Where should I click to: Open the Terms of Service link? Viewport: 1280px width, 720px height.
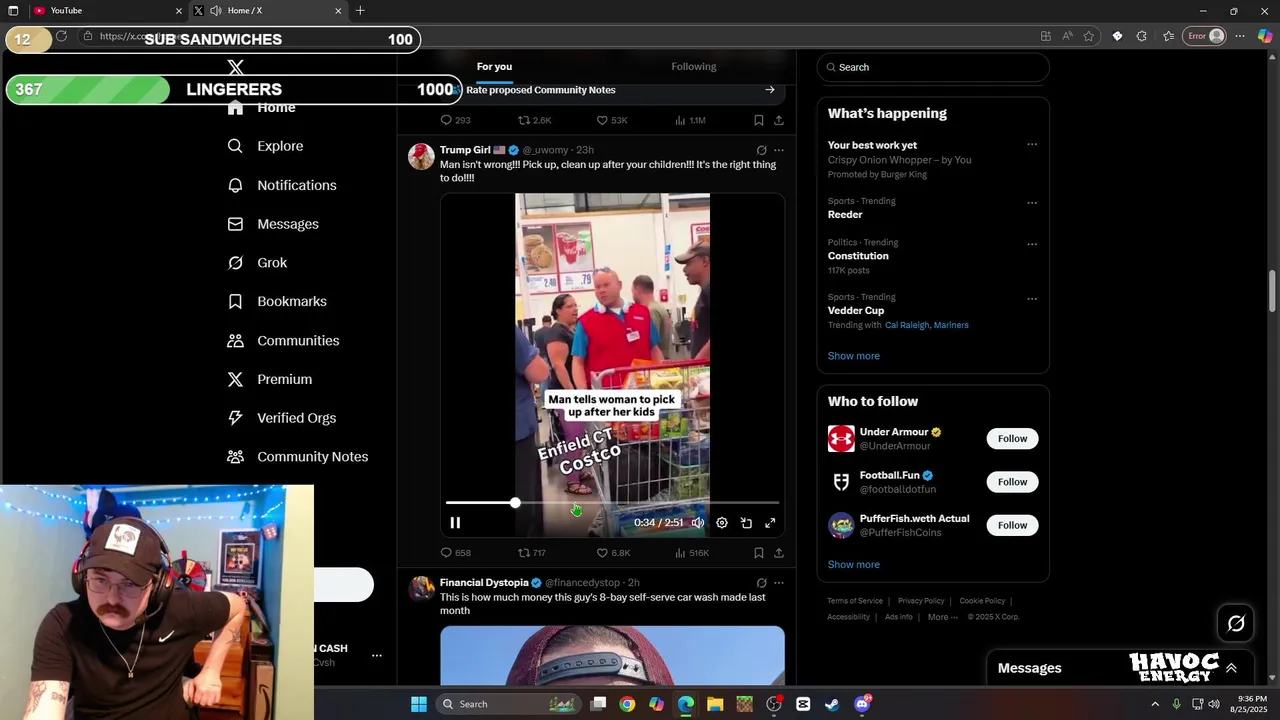pyautogui.click(x=855, y=601)
